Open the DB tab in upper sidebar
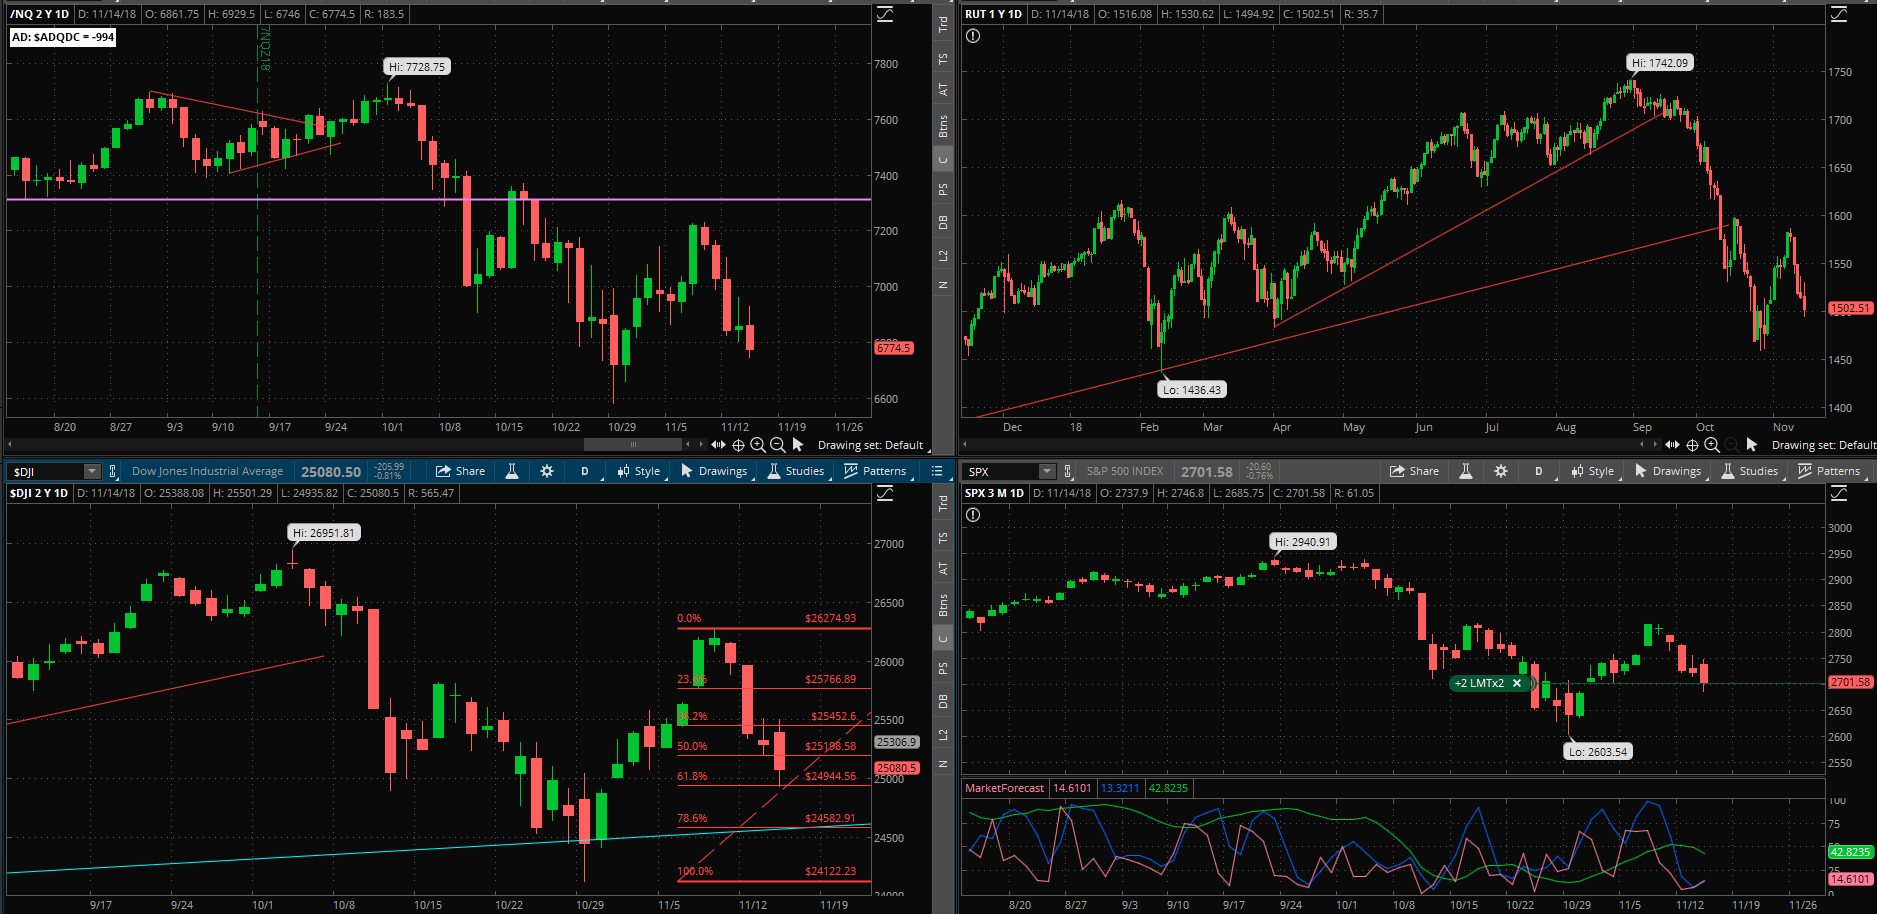 942,222
